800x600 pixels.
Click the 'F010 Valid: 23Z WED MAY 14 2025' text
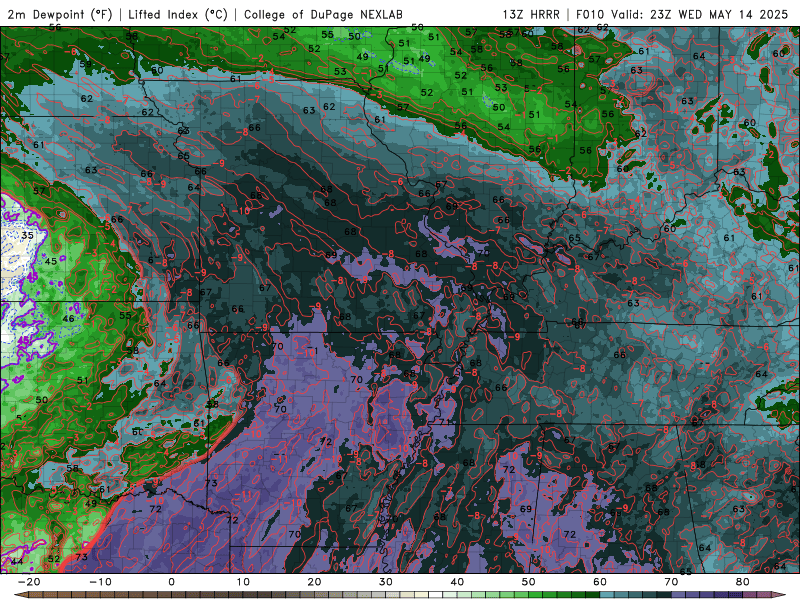click(x=682, y=14)
